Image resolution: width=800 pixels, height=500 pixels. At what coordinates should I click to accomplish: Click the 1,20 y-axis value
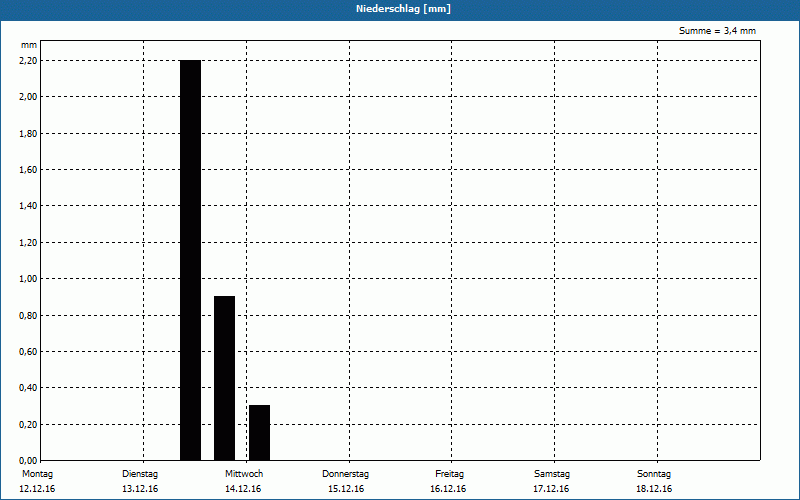pyautogui.click(x=28, y=242)
